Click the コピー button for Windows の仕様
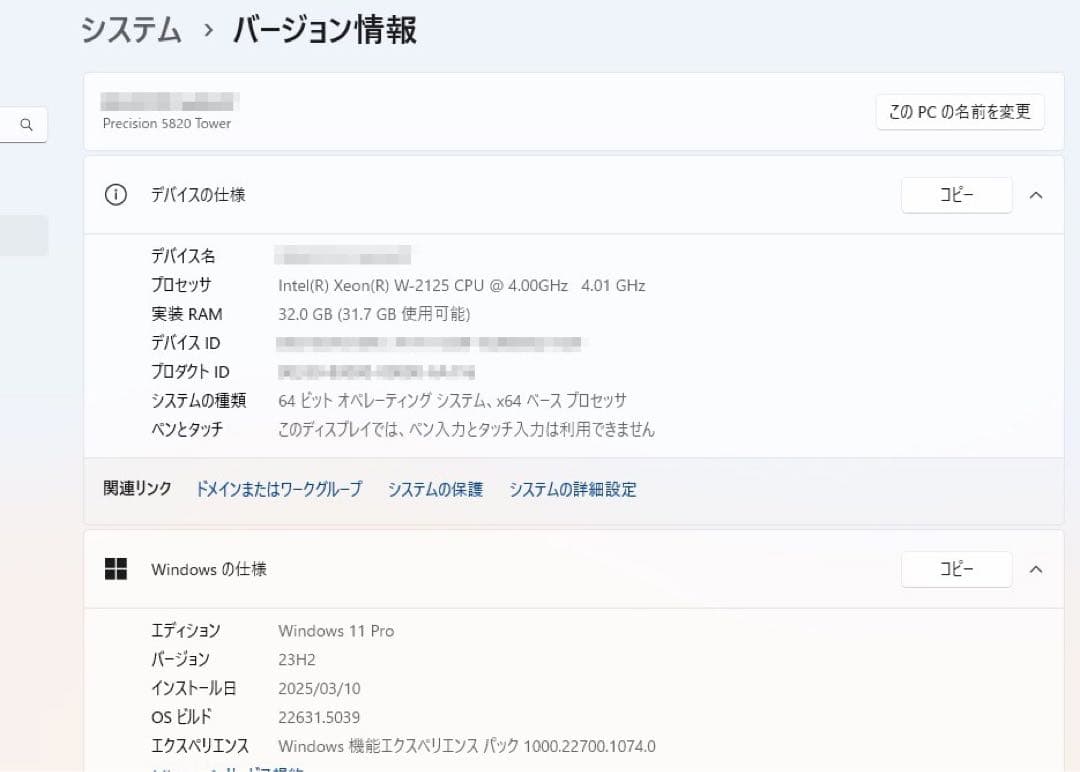 [956, 569]
